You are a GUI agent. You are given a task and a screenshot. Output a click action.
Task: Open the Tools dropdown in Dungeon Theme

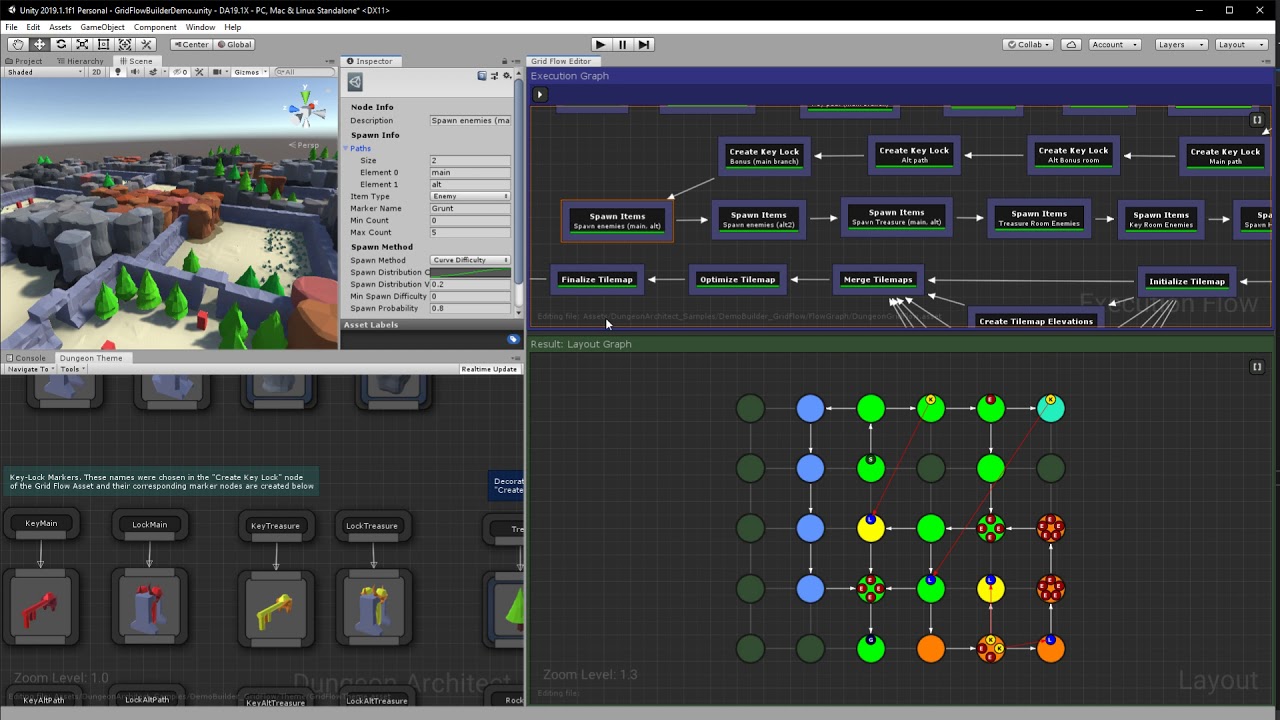tap(71, 369)
